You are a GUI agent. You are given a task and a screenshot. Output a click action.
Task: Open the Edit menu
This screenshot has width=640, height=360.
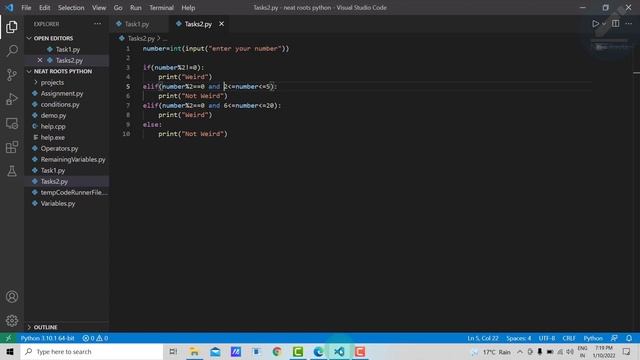point(44,7)
